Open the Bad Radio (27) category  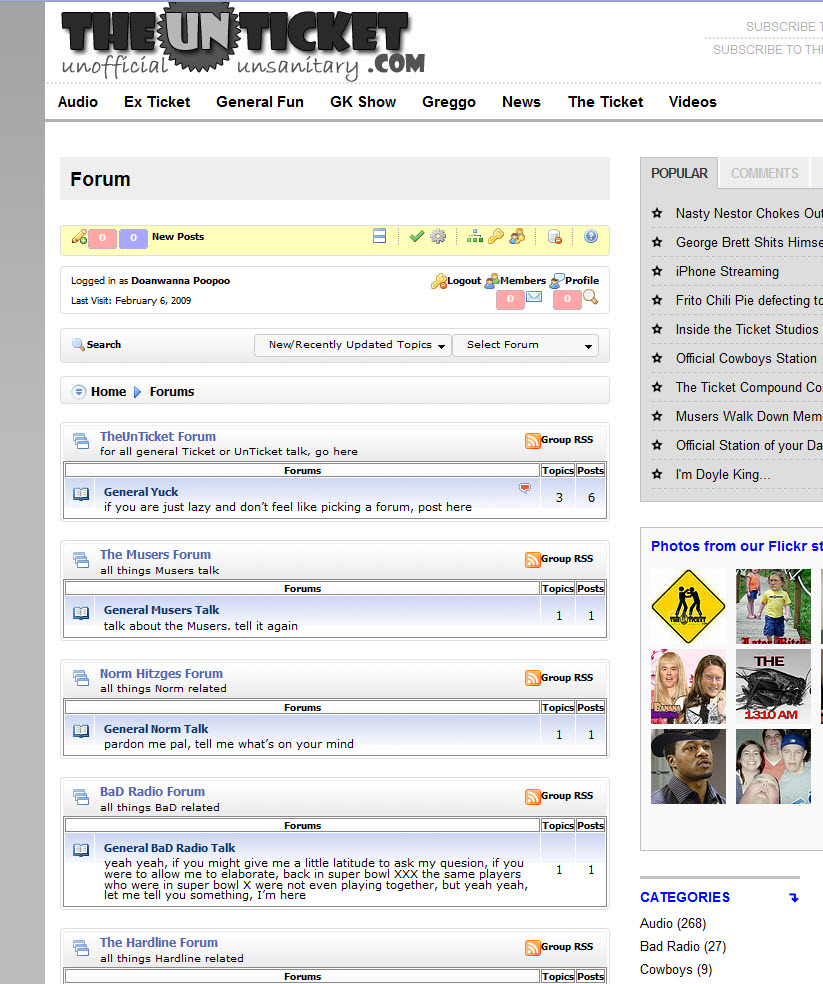pyautogui.click(x=683, y=946)
